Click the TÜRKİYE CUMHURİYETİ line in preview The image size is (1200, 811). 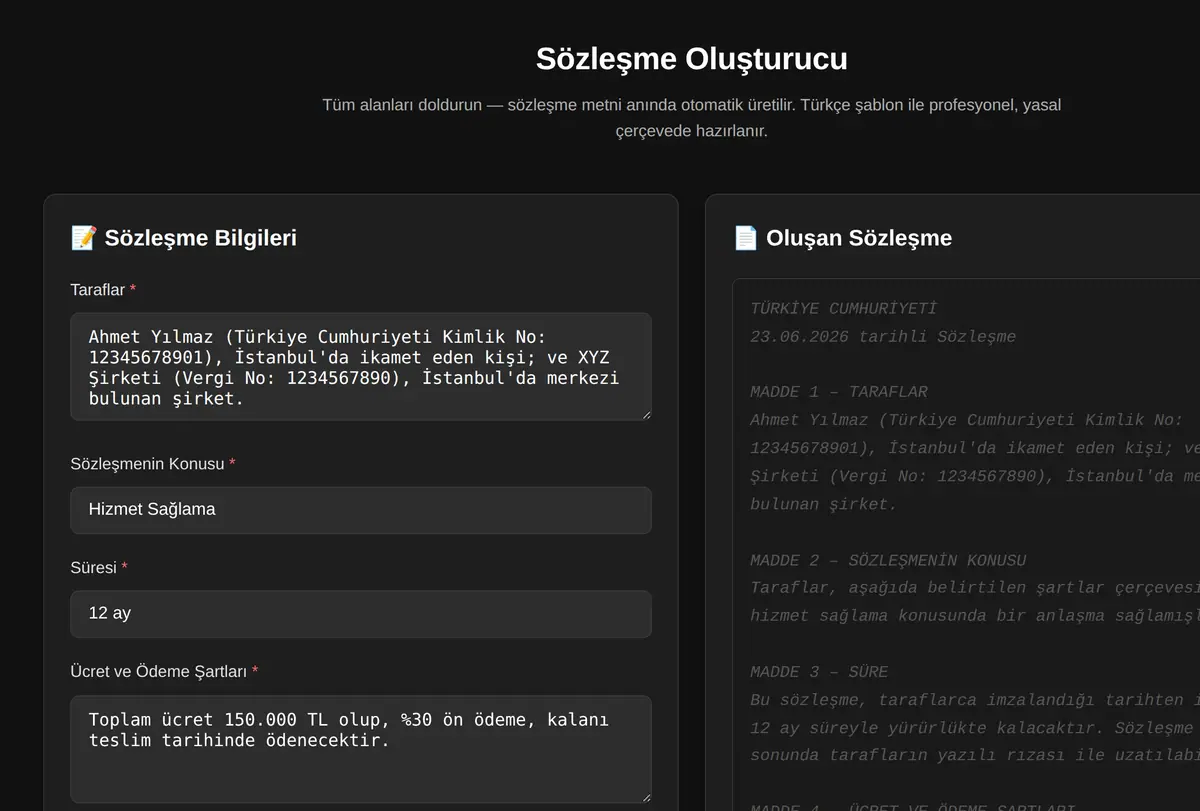tap(844, 309)
